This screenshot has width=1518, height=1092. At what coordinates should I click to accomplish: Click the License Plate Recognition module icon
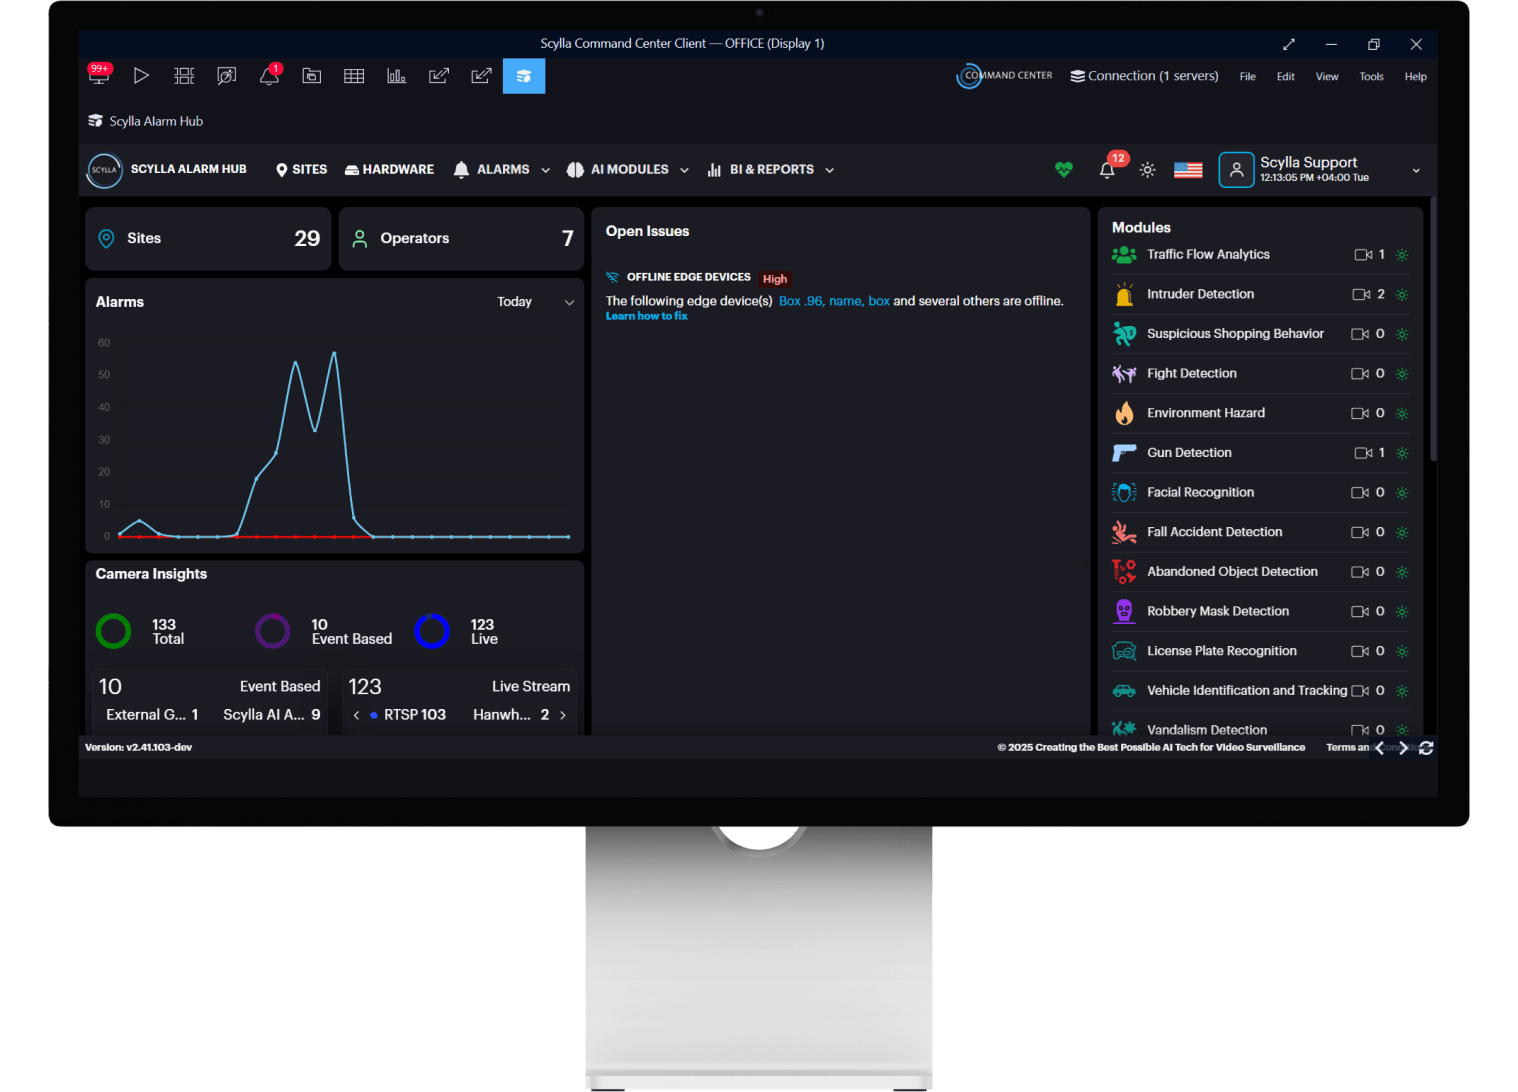coord(1124,651)
